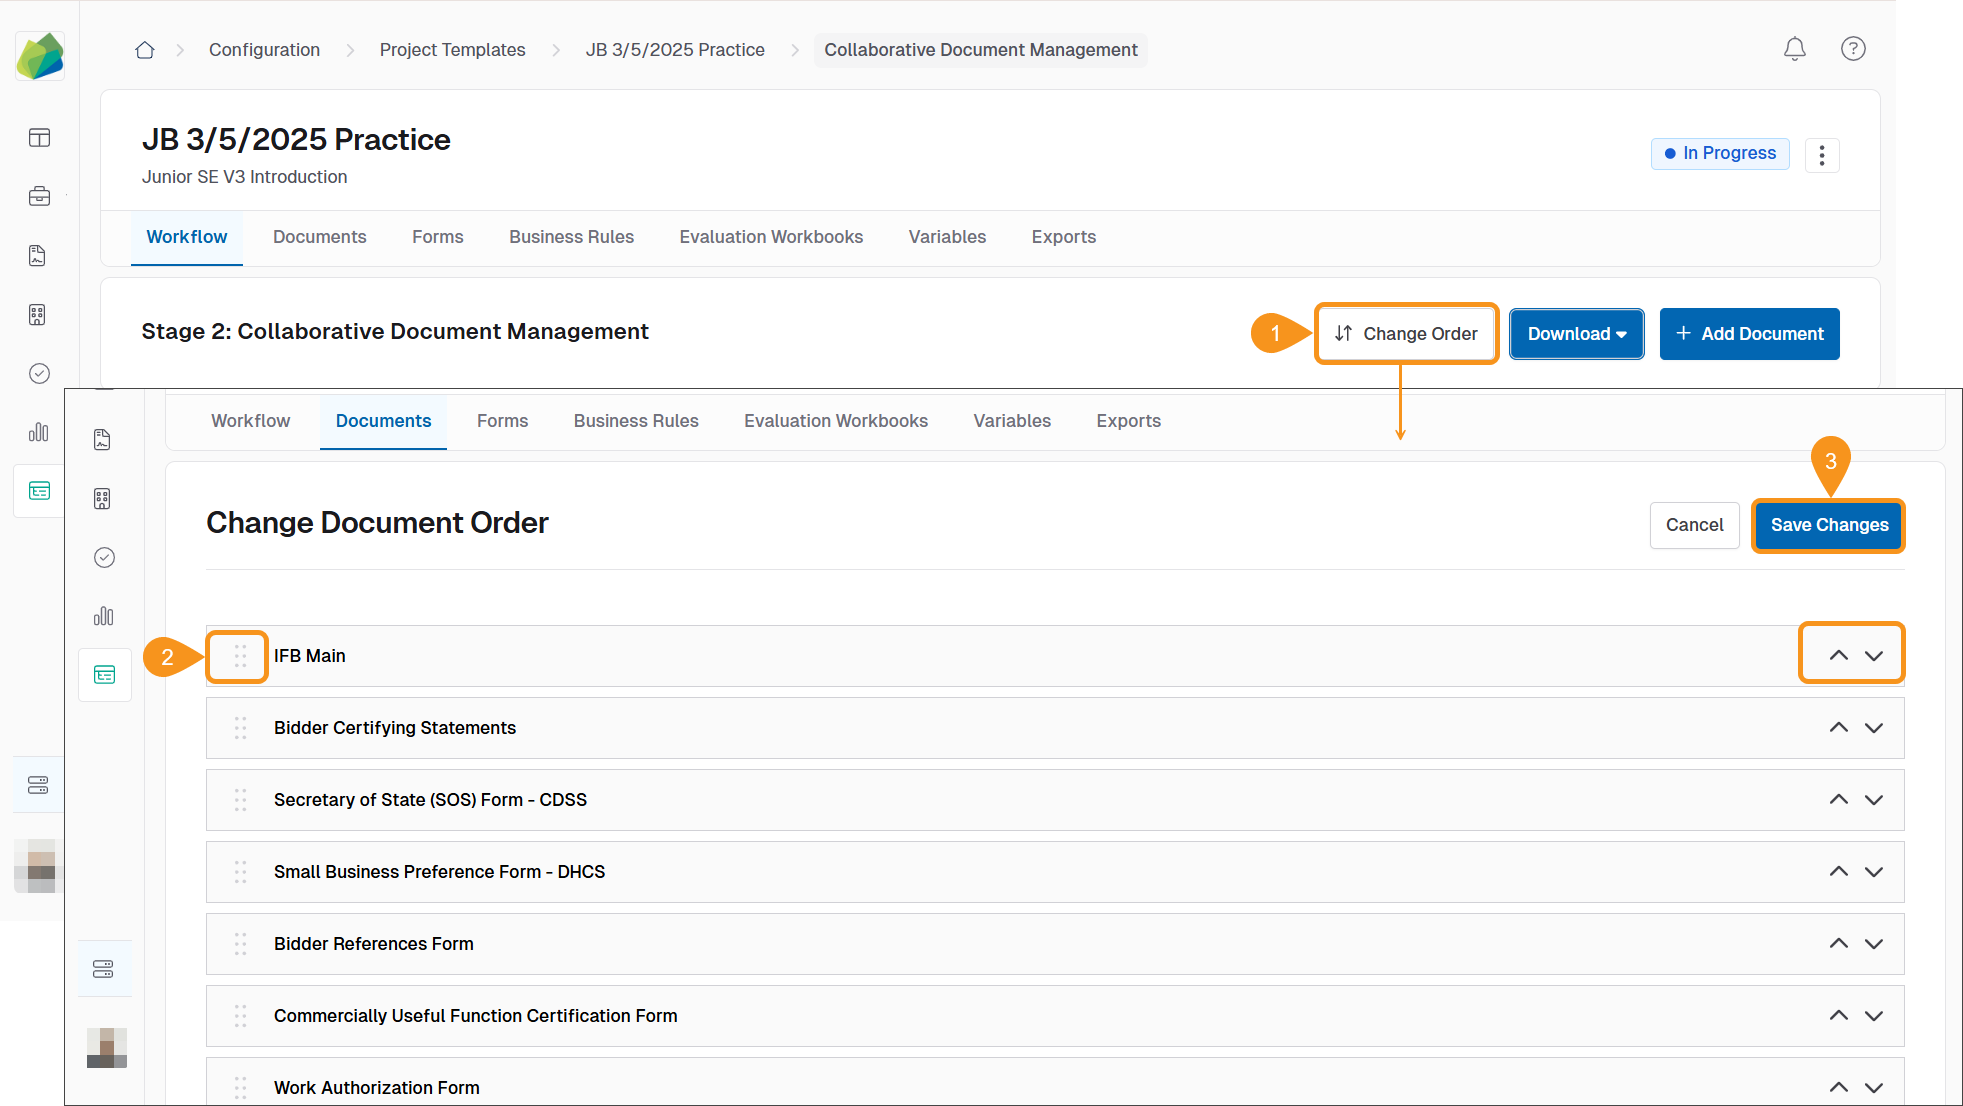Select the checkmark approvals icon in sidebar
1963x1106 pixels.
pyautogui.click(x=39, y=373)
